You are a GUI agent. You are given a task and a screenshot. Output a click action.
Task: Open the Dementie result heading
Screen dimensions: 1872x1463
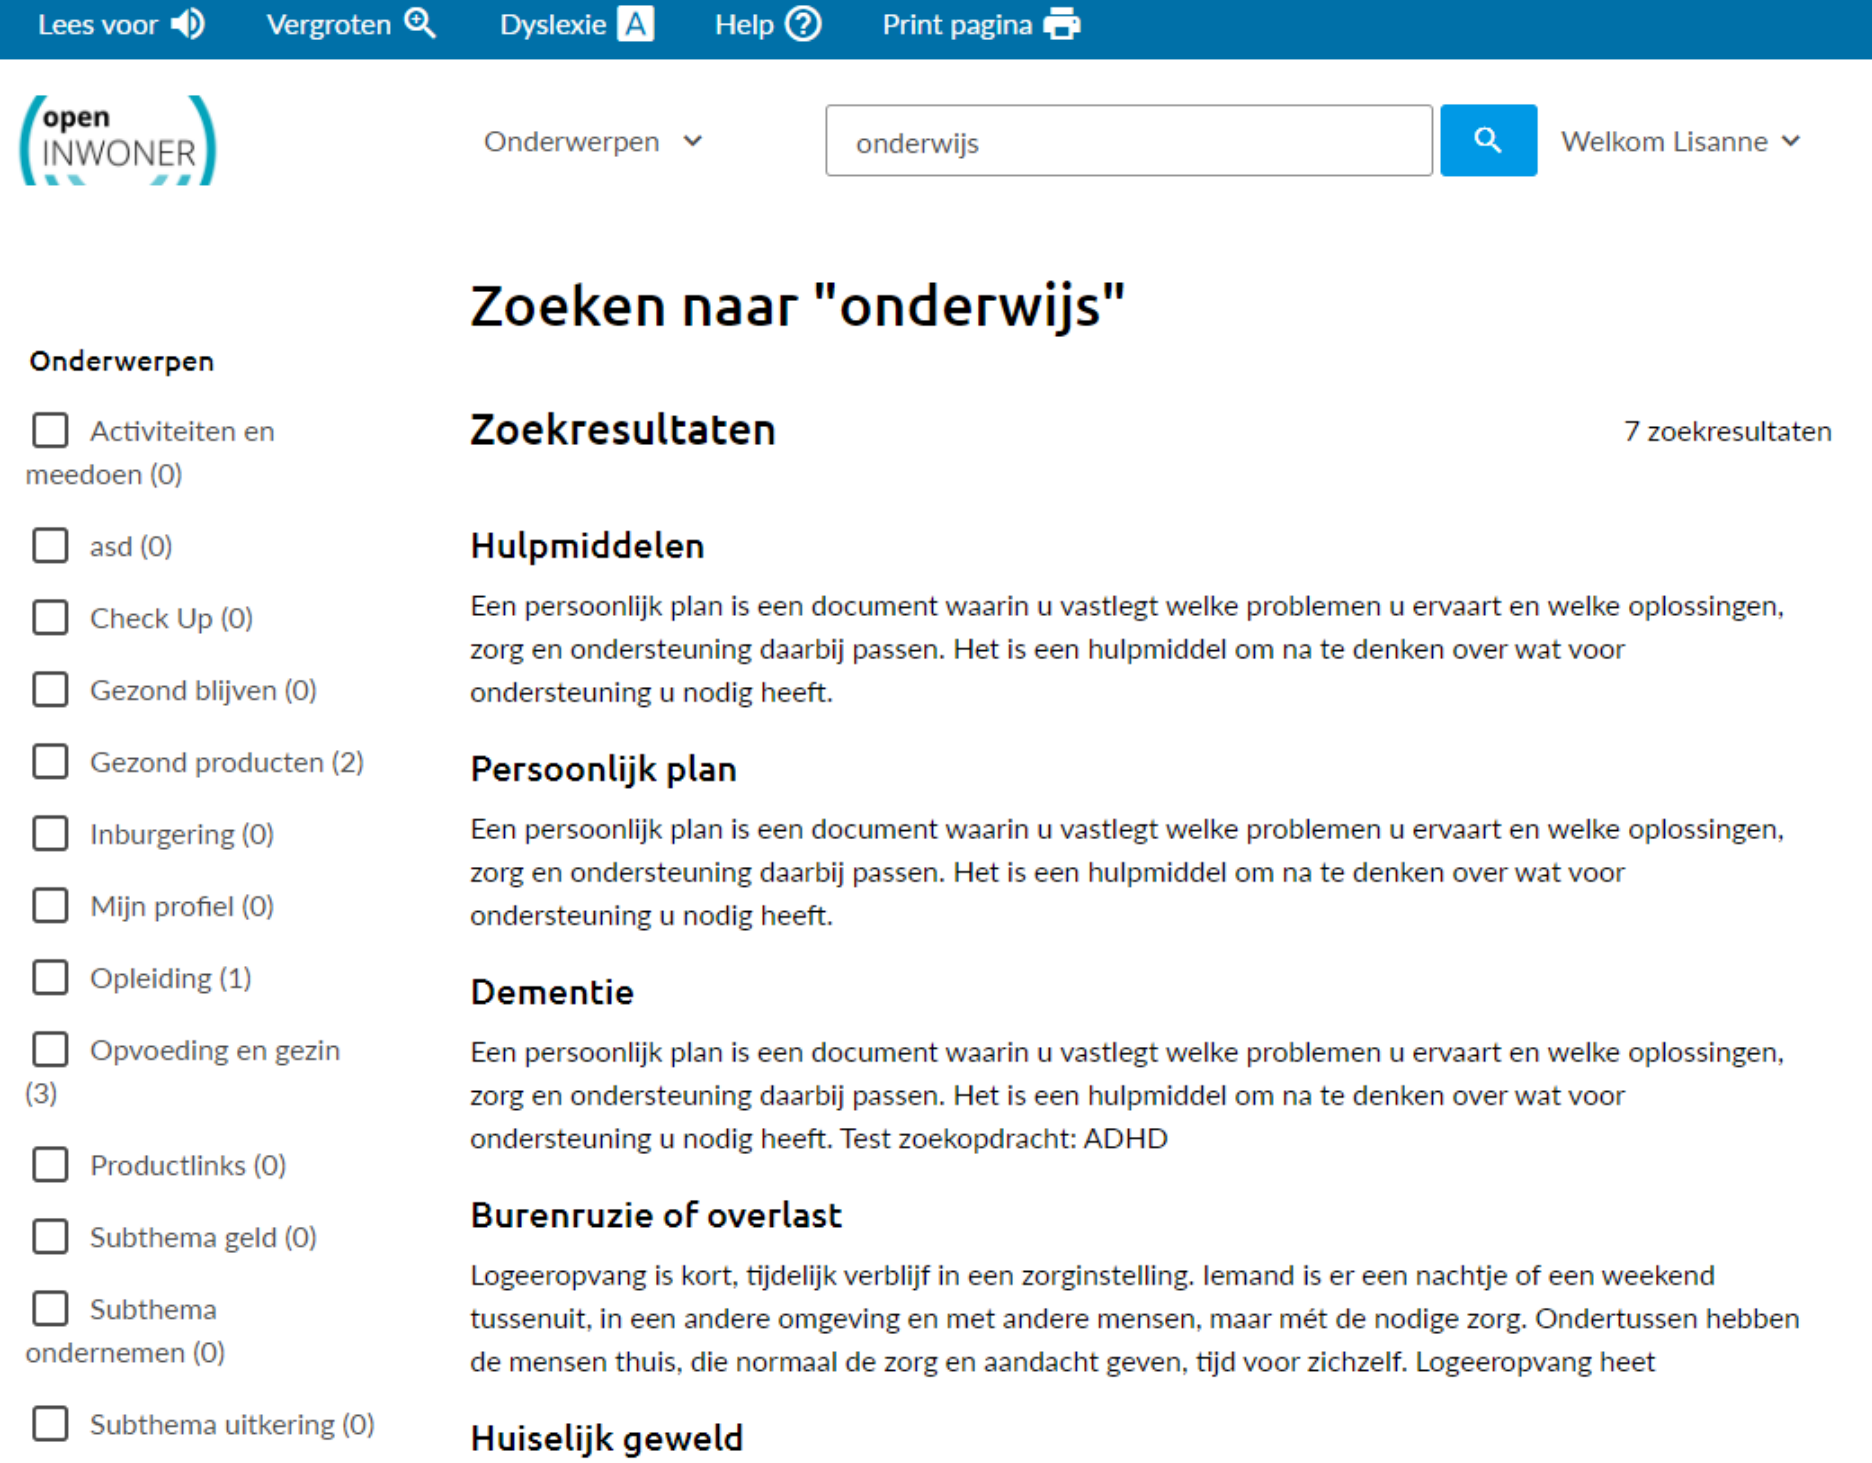552,992
